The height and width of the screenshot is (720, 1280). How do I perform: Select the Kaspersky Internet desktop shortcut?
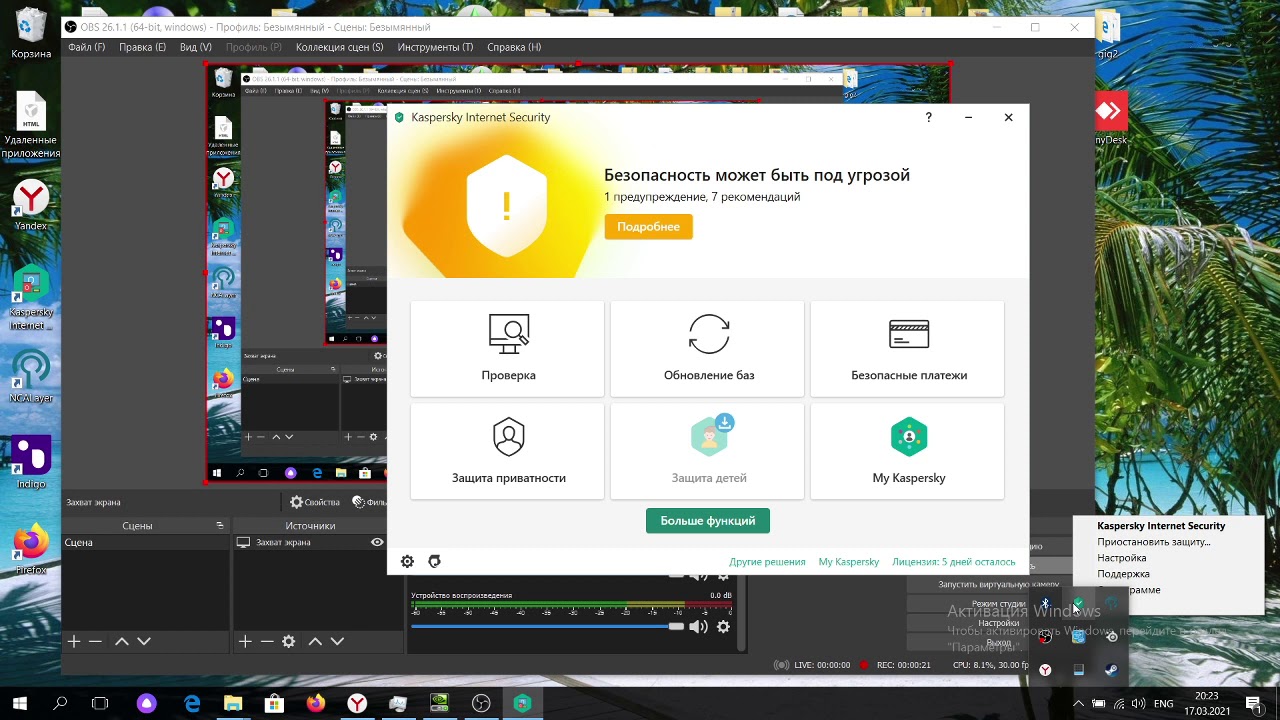[x=31, y=300]
